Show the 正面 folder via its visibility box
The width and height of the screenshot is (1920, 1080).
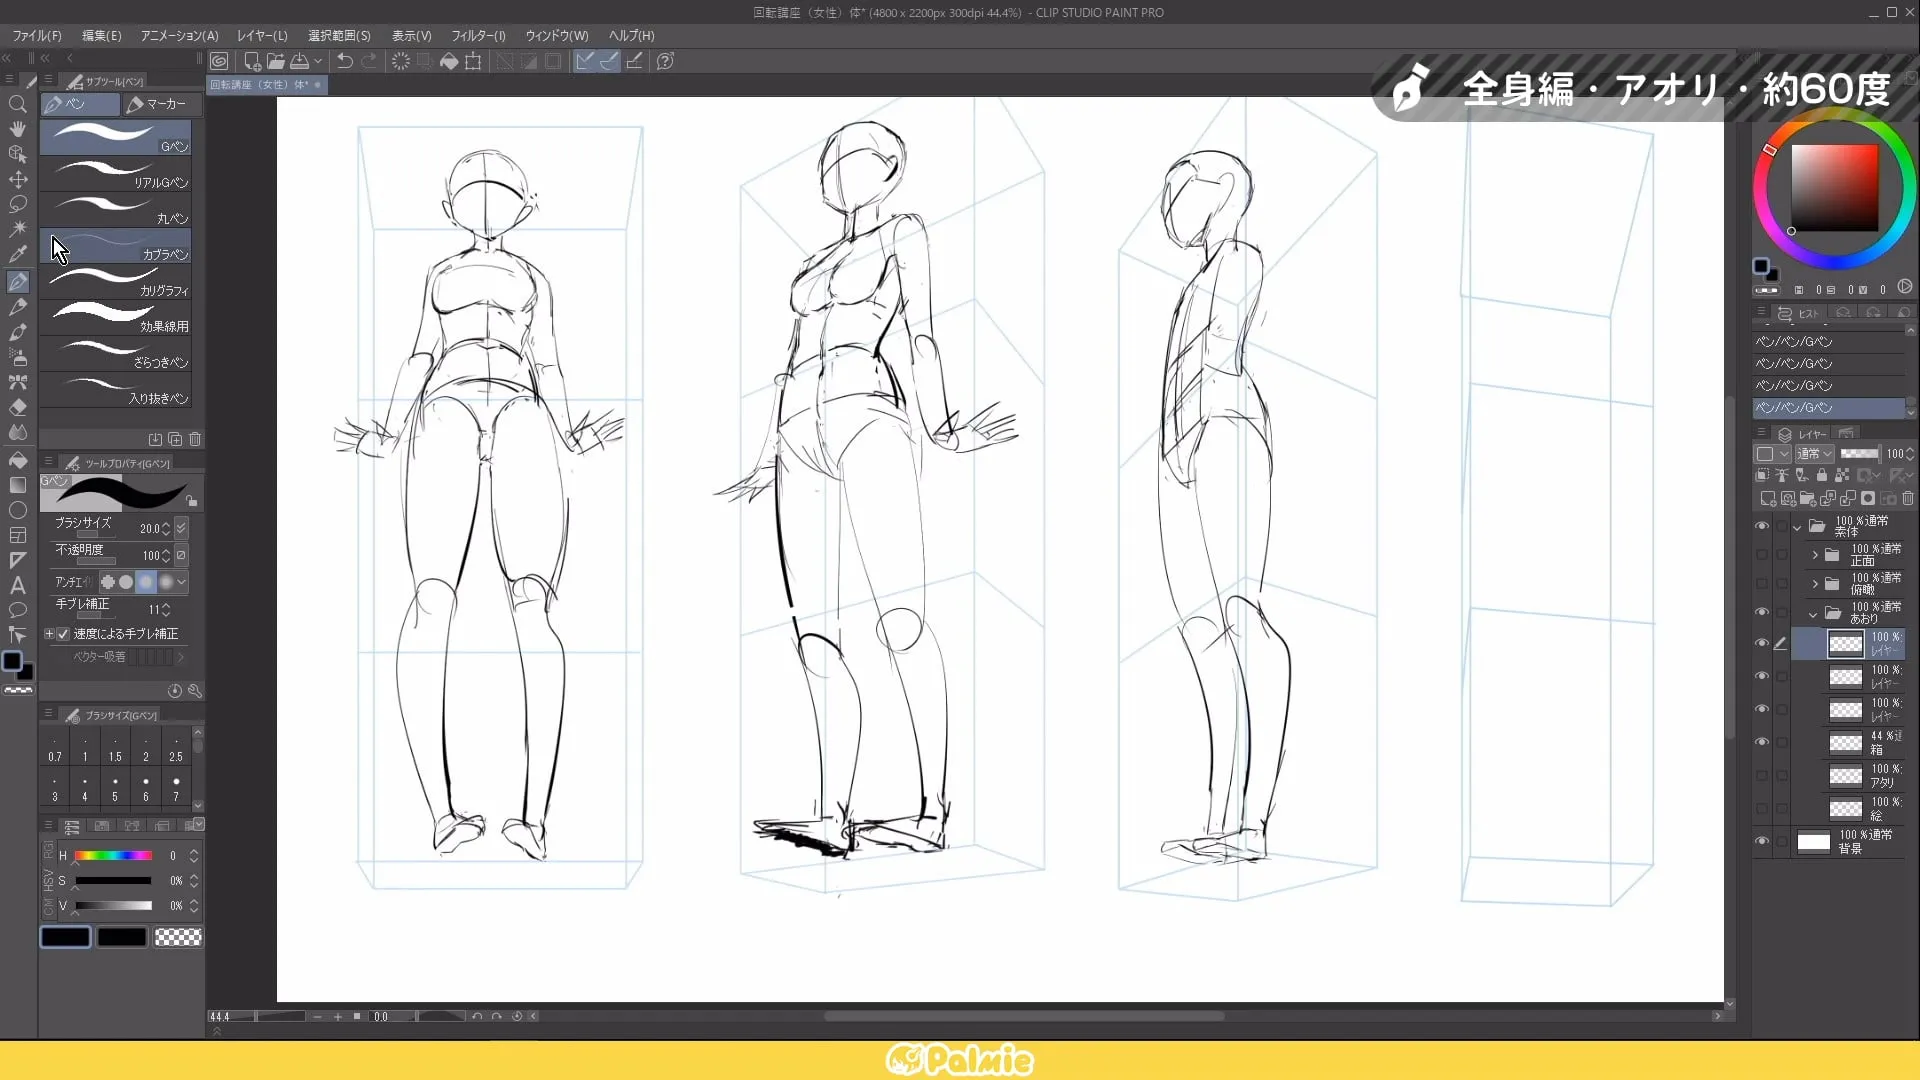tap(1762, 555)
